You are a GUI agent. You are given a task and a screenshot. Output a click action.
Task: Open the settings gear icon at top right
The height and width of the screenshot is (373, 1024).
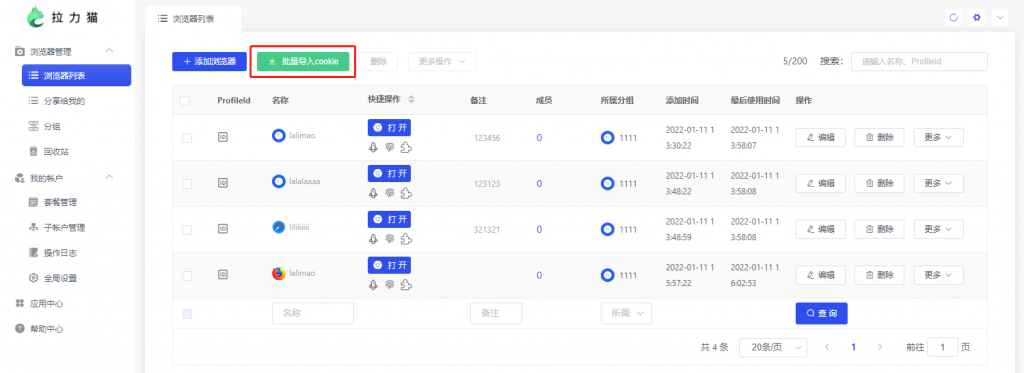(x=977, y=18)
